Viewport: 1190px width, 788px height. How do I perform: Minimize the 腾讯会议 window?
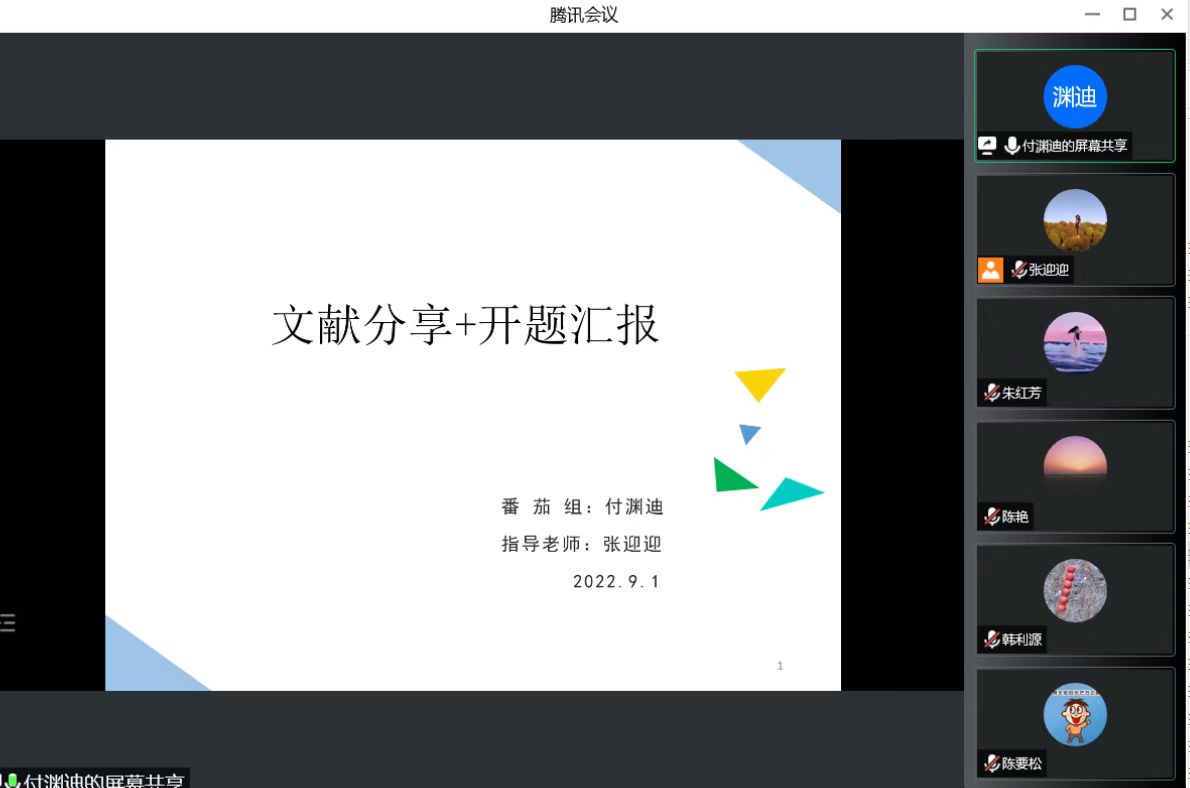click(x=1092, y=14)
